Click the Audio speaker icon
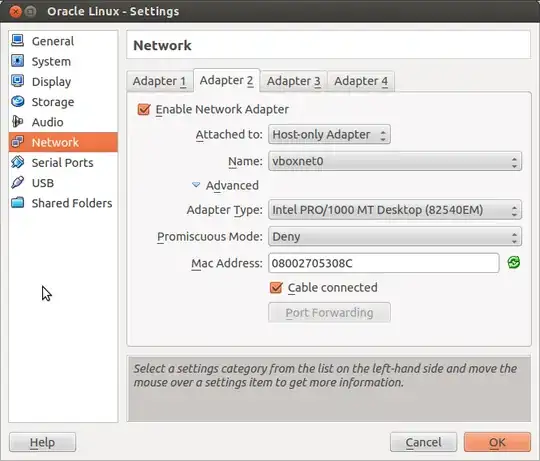540x461 pixels. click(x=18, y=122)
